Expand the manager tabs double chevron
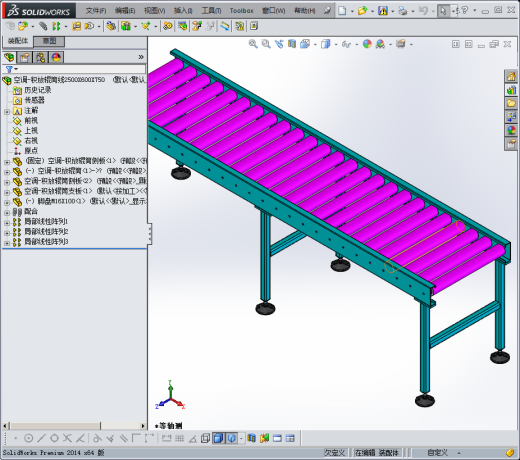 click(x=141, y=57)
